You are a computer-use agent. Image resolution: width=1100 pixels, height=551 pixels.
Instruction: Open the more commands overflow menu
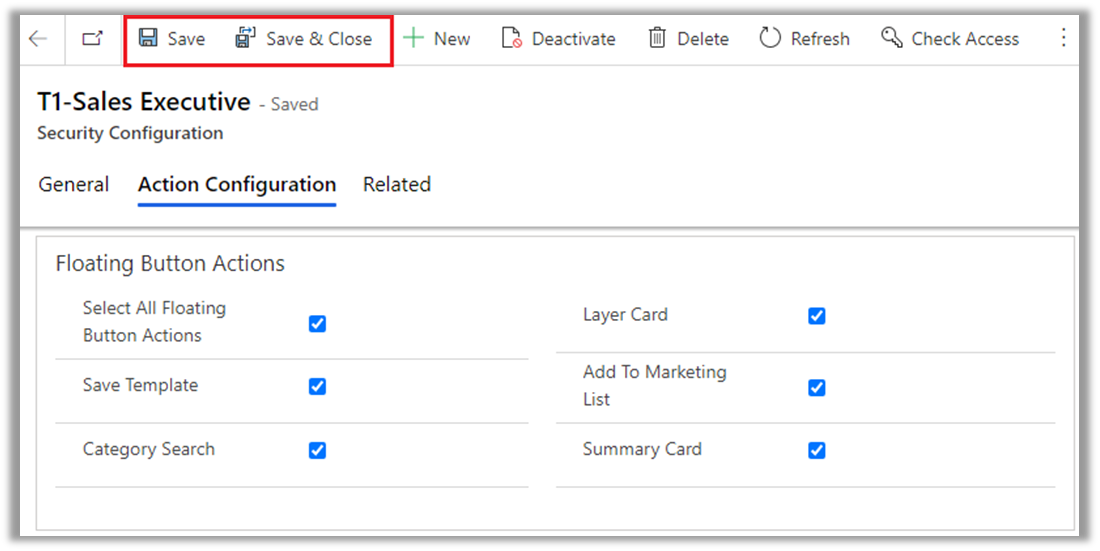click(x=1063, y=39)
